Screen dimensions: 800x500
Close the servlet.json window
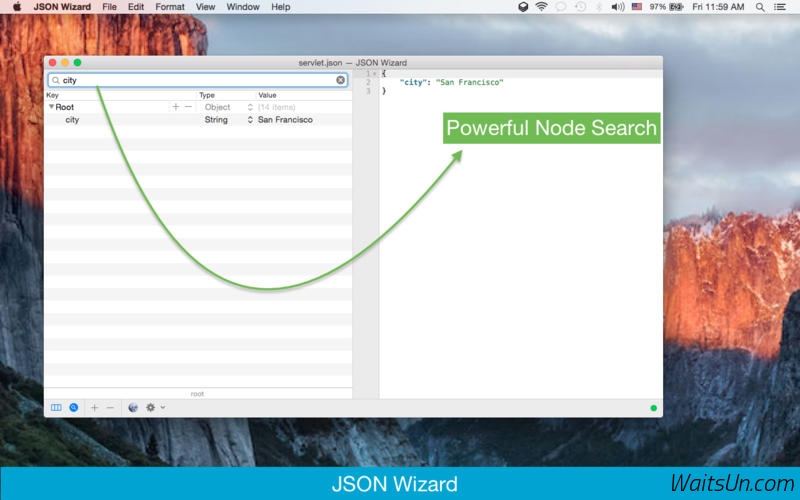point(53,62)
